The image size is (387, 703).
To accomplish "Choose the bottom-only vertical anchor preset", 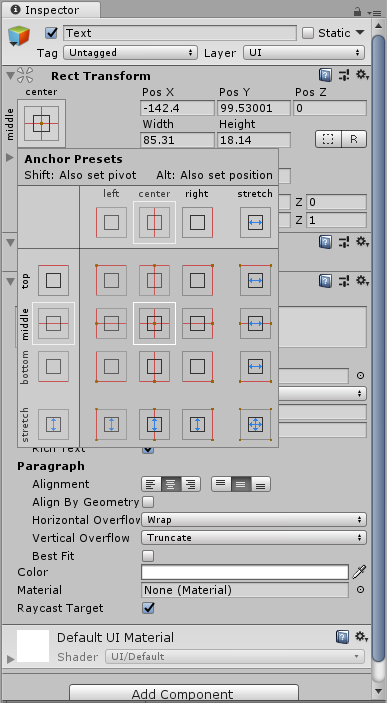I will point(53,366).
